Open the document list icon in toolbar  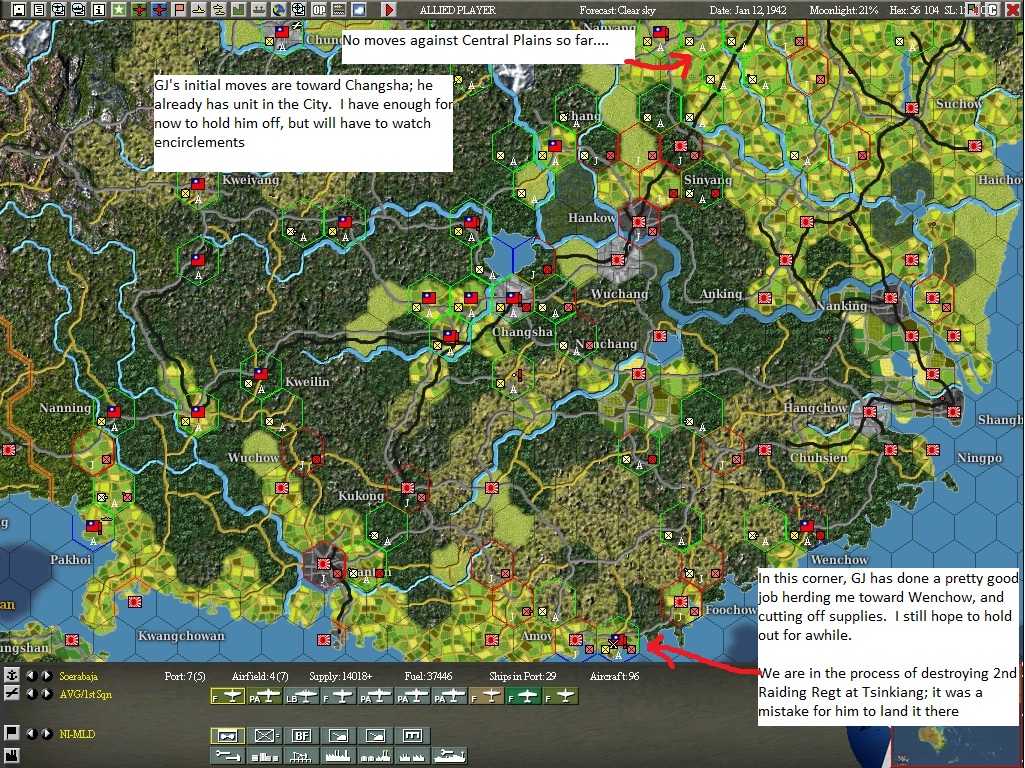tap(39, 10)
